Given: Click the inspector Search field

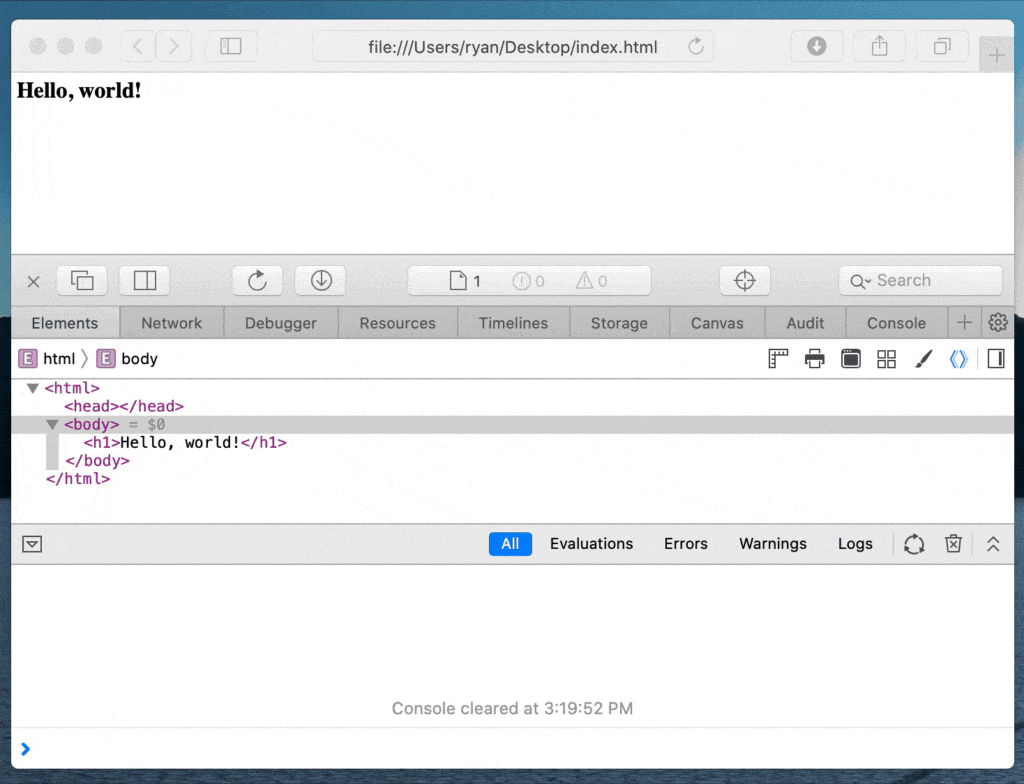Looking at the screenshot, I should (920, 281).
